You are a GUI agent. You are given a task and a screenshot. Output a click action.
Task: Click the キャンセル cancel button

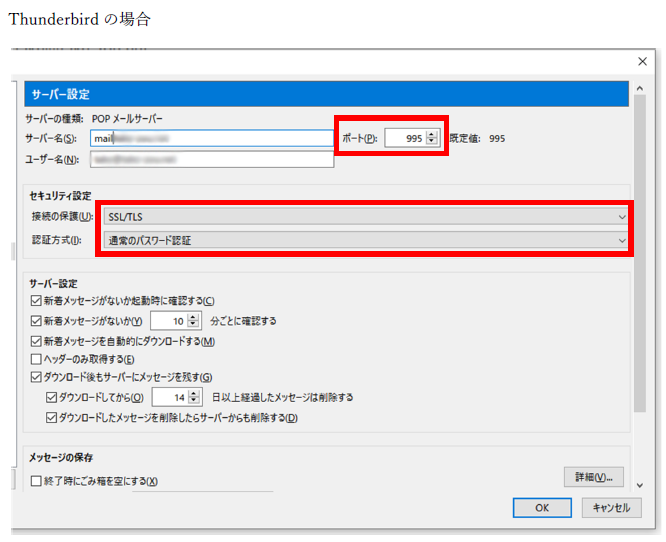pos(611,508)
